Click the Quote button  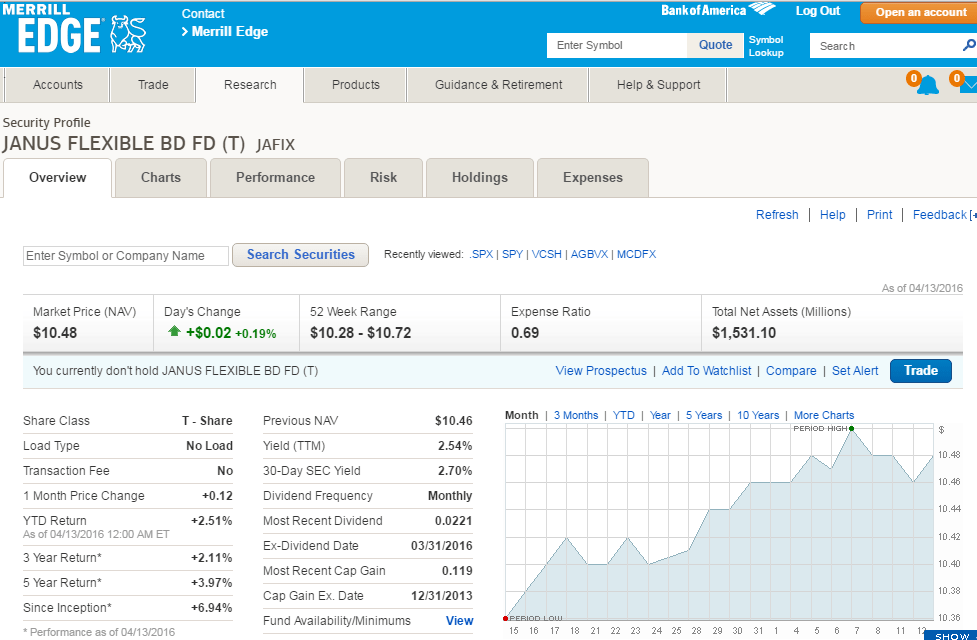715,45
